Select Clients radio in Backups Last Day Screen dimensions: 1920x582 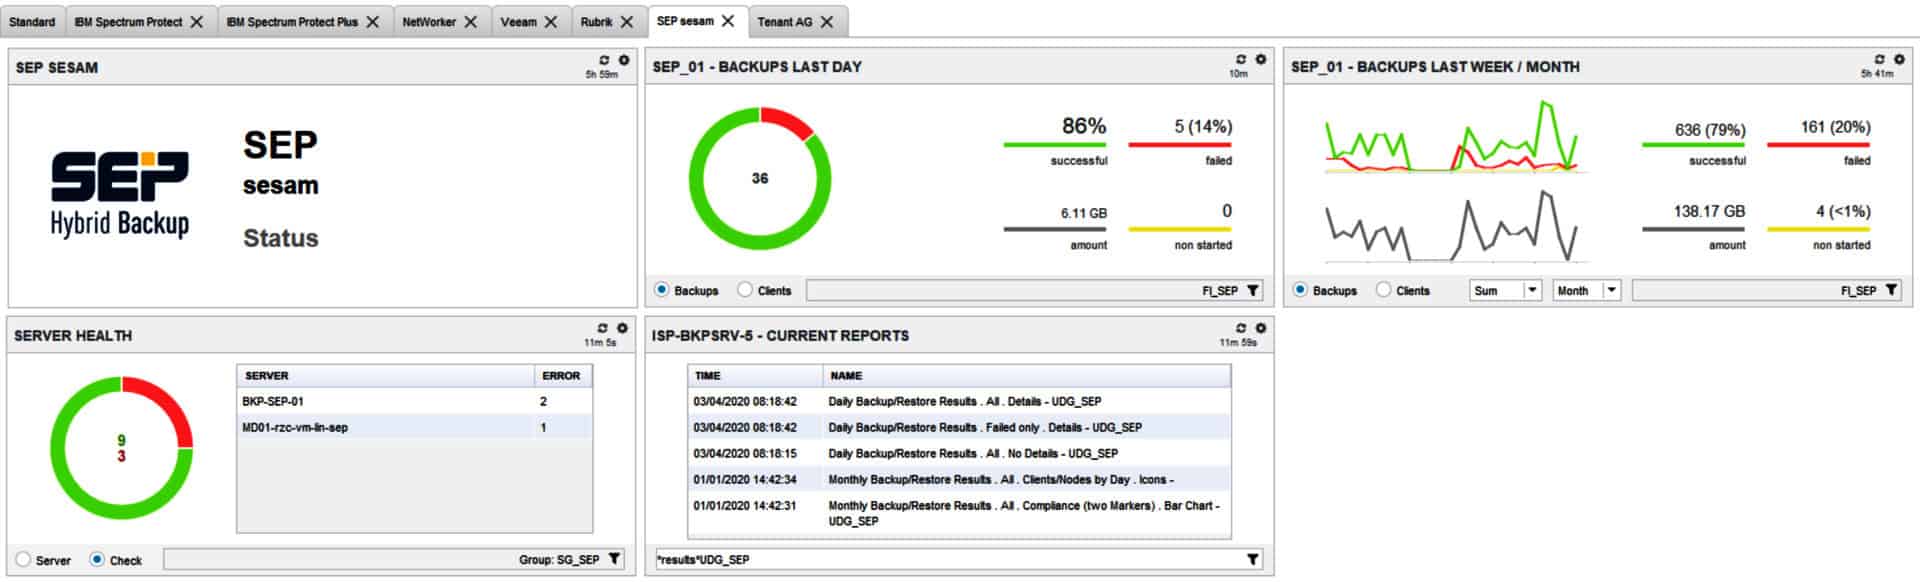click(x=745, y=290)
